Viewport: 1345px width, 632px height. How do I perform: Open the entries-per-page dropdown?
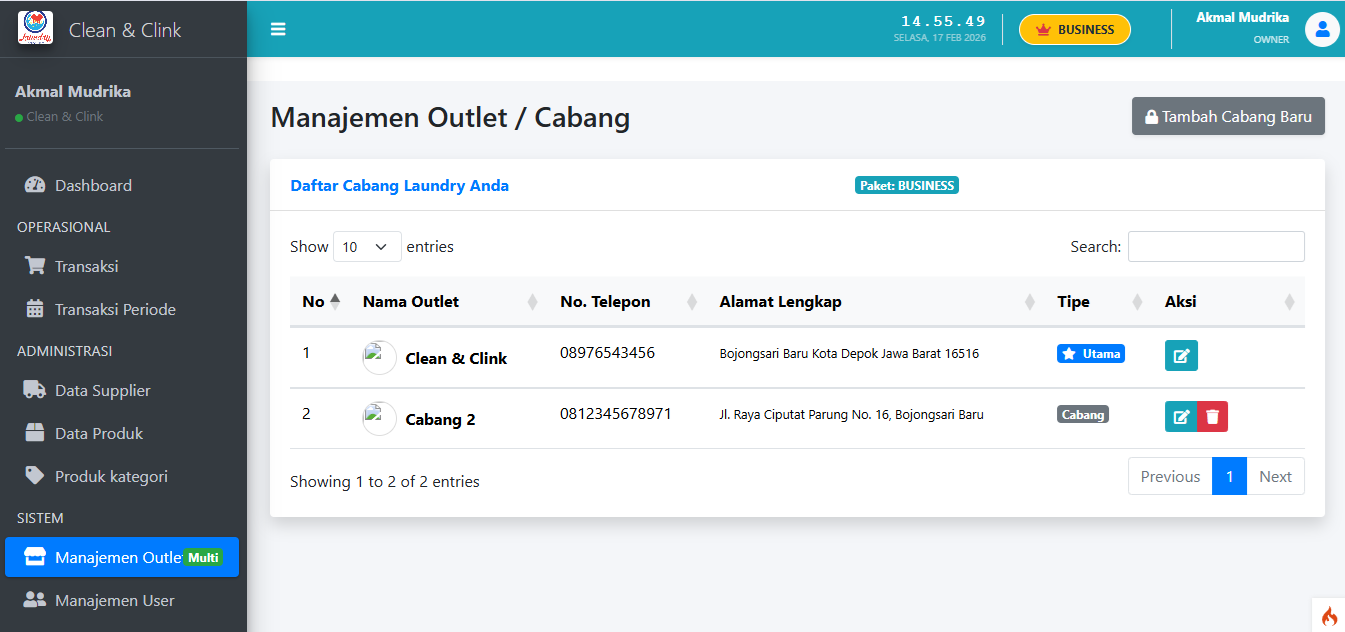(366, 247)
